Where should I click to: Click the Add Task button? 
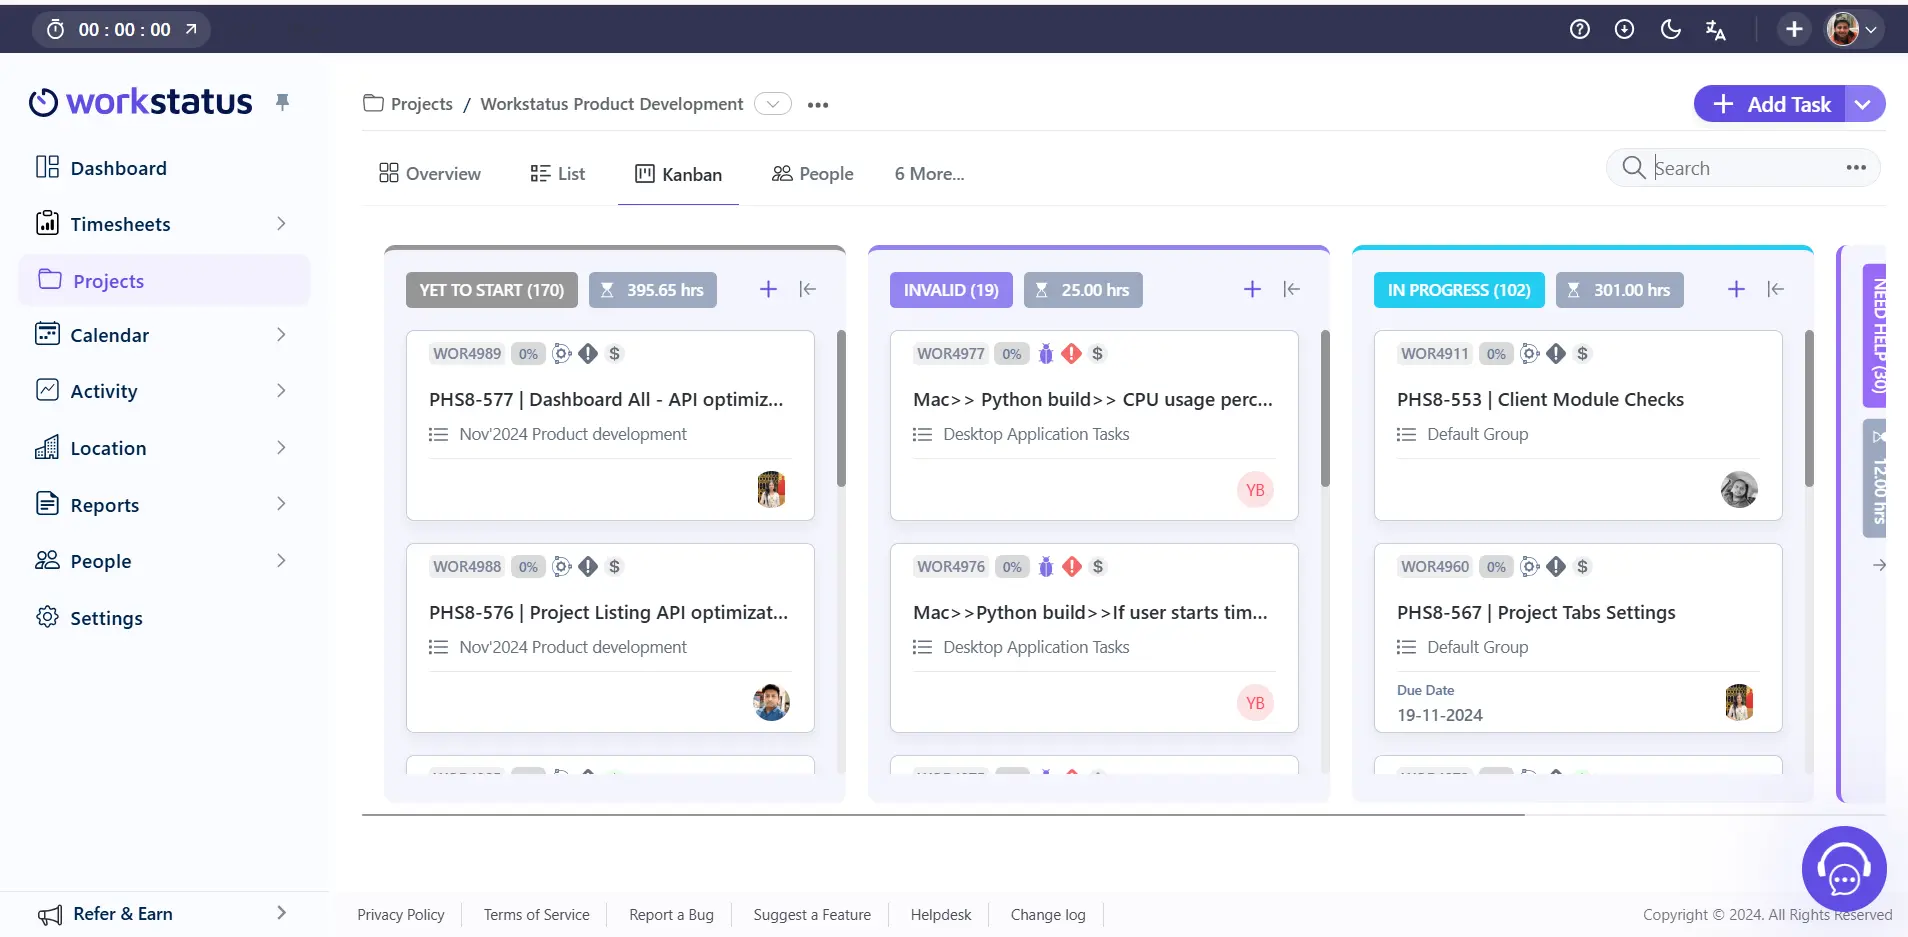point(1771,104)
